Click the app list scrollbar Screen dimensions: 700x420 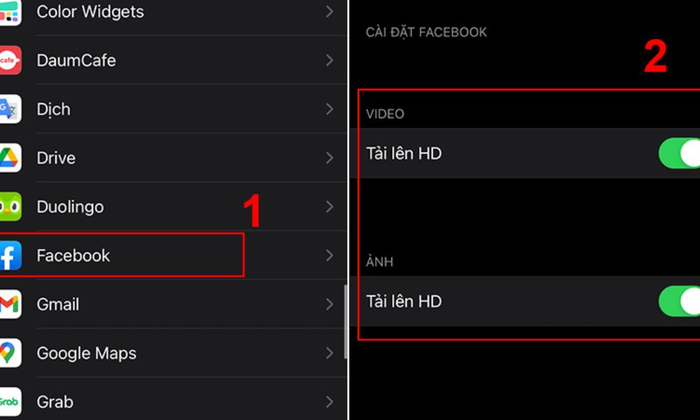[346, 321]
